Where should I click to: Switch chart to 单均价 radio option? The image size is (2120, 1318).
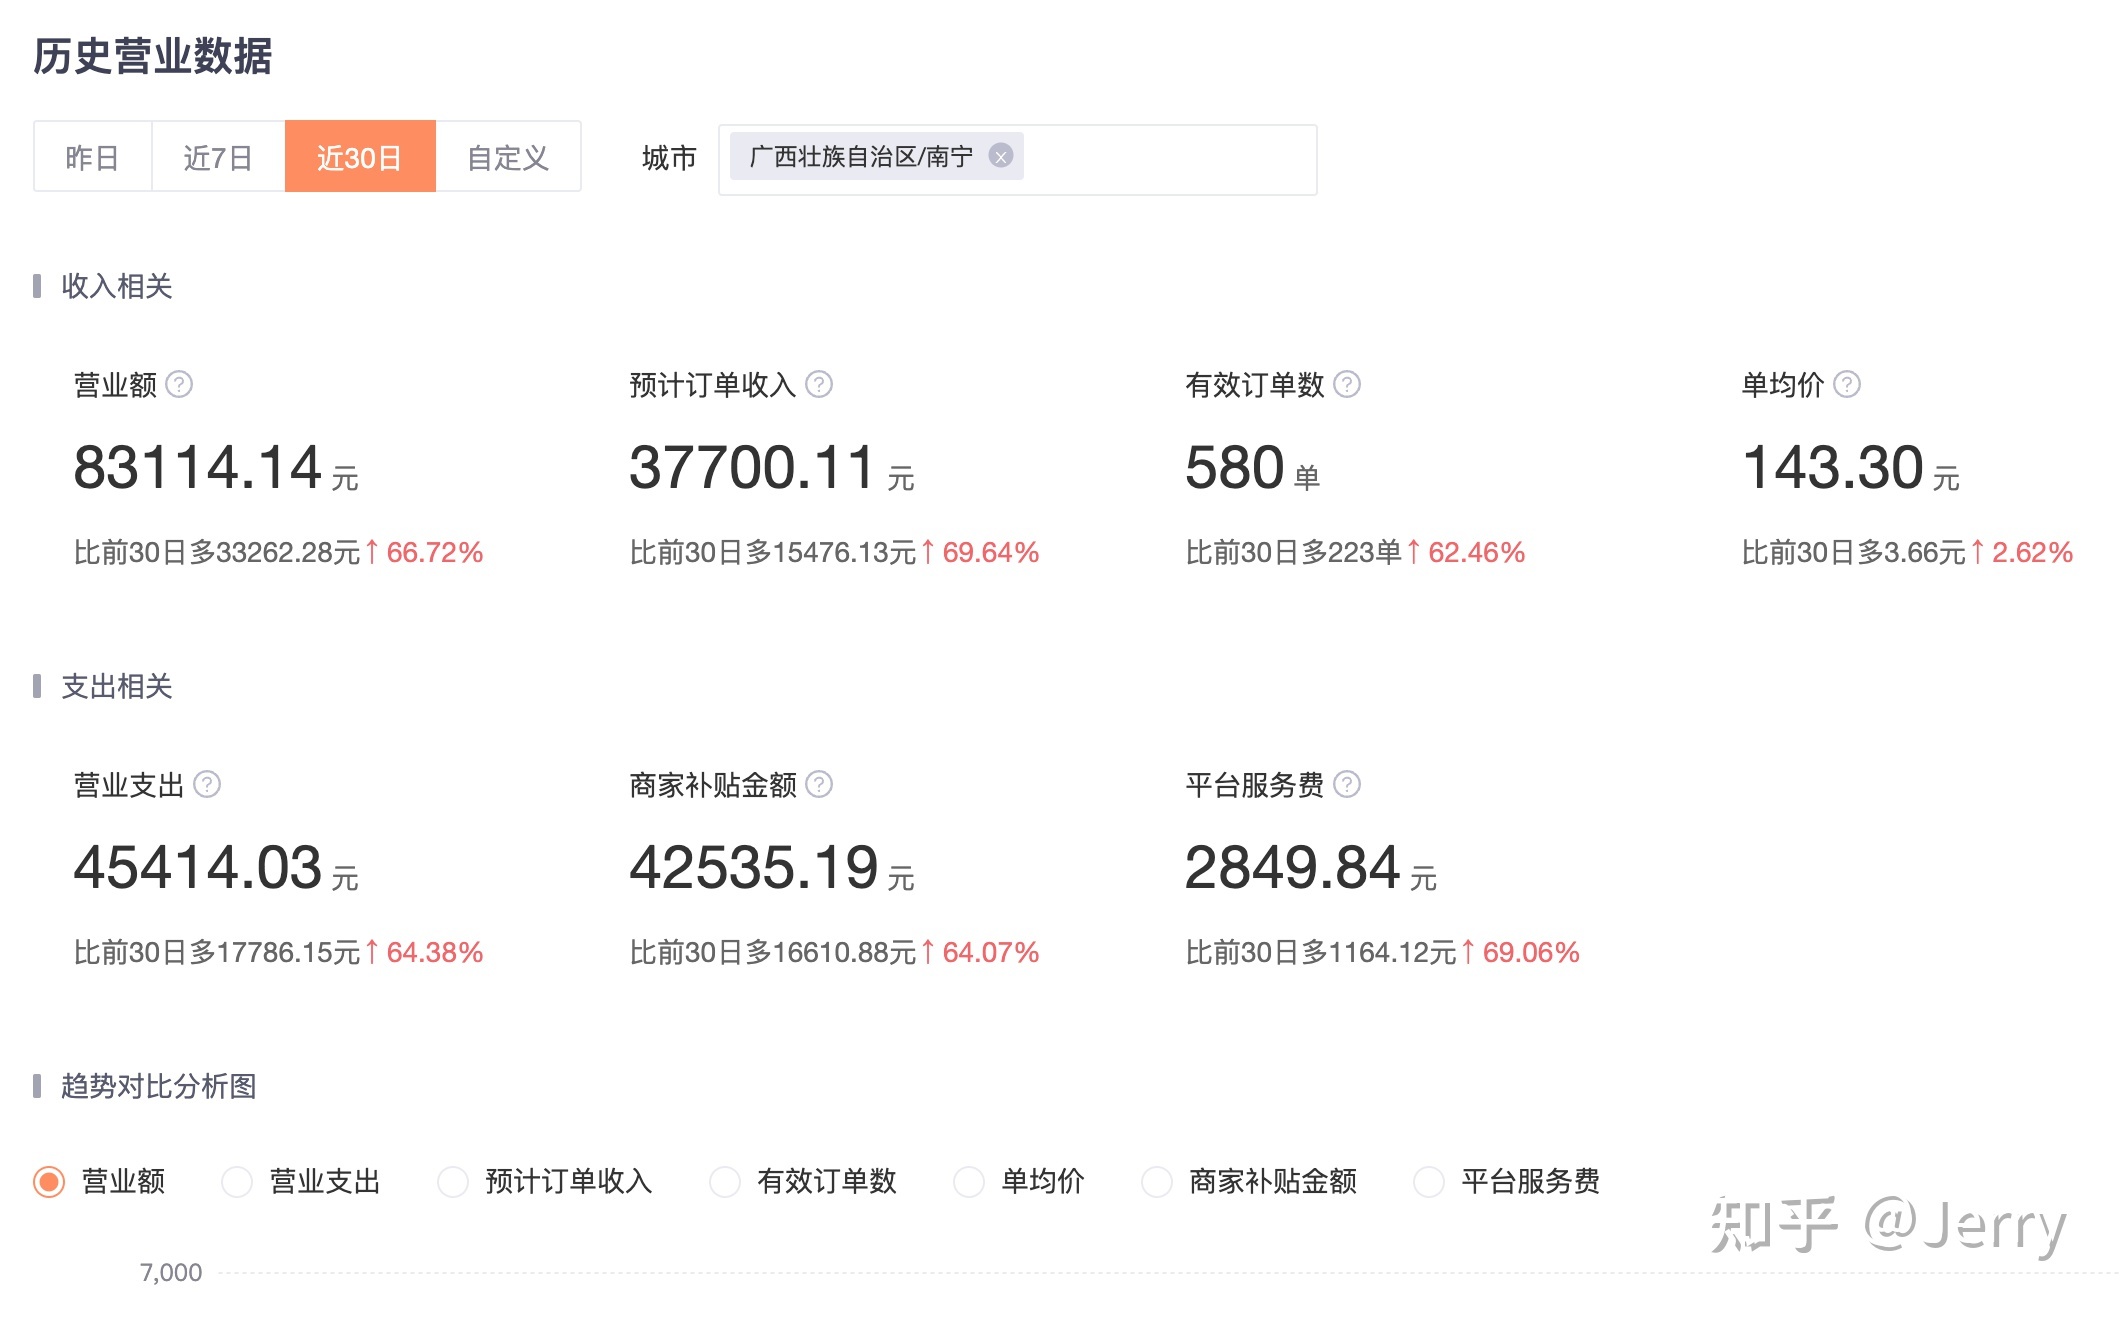click(969, 1181)
